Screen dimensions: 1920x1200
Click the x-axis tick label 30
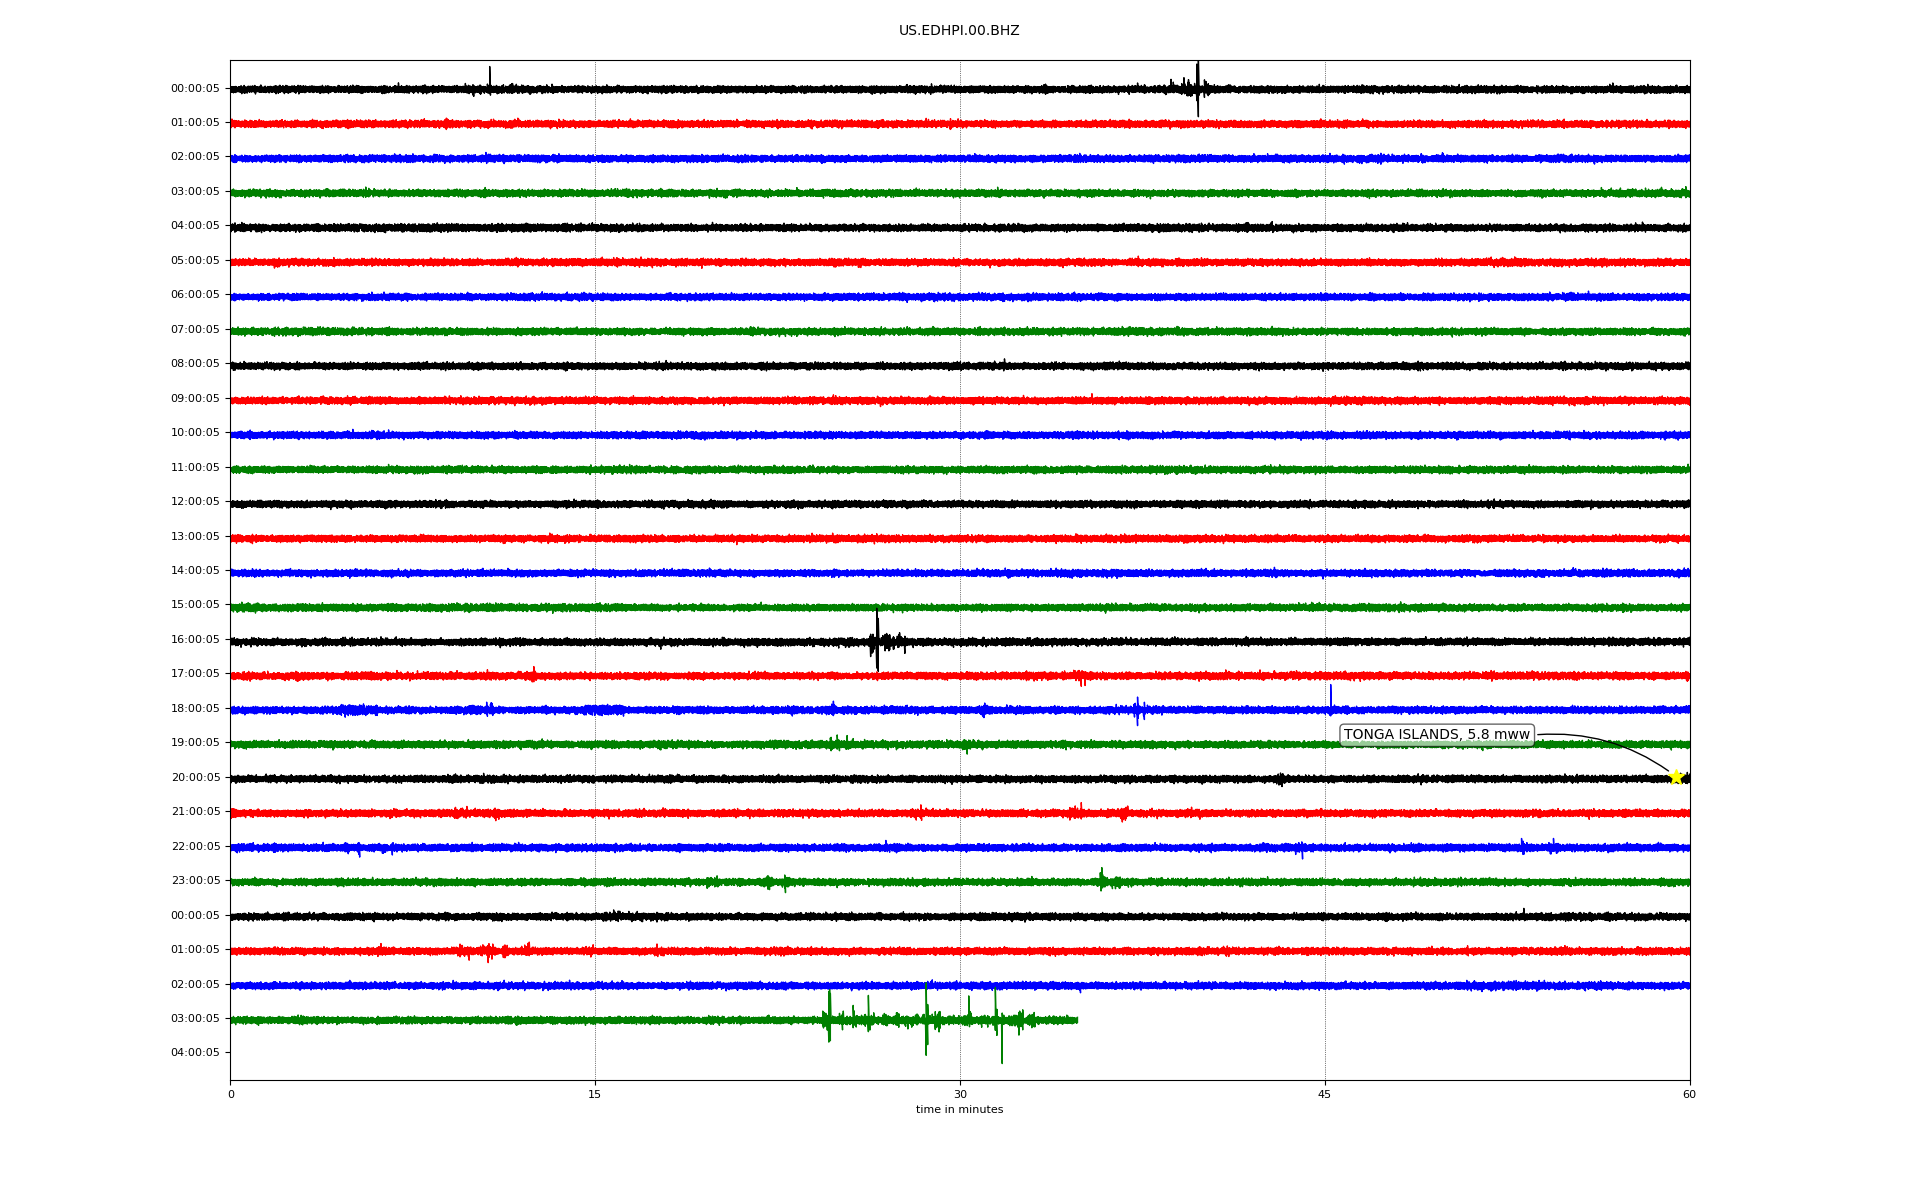[x=960, y=1095]
